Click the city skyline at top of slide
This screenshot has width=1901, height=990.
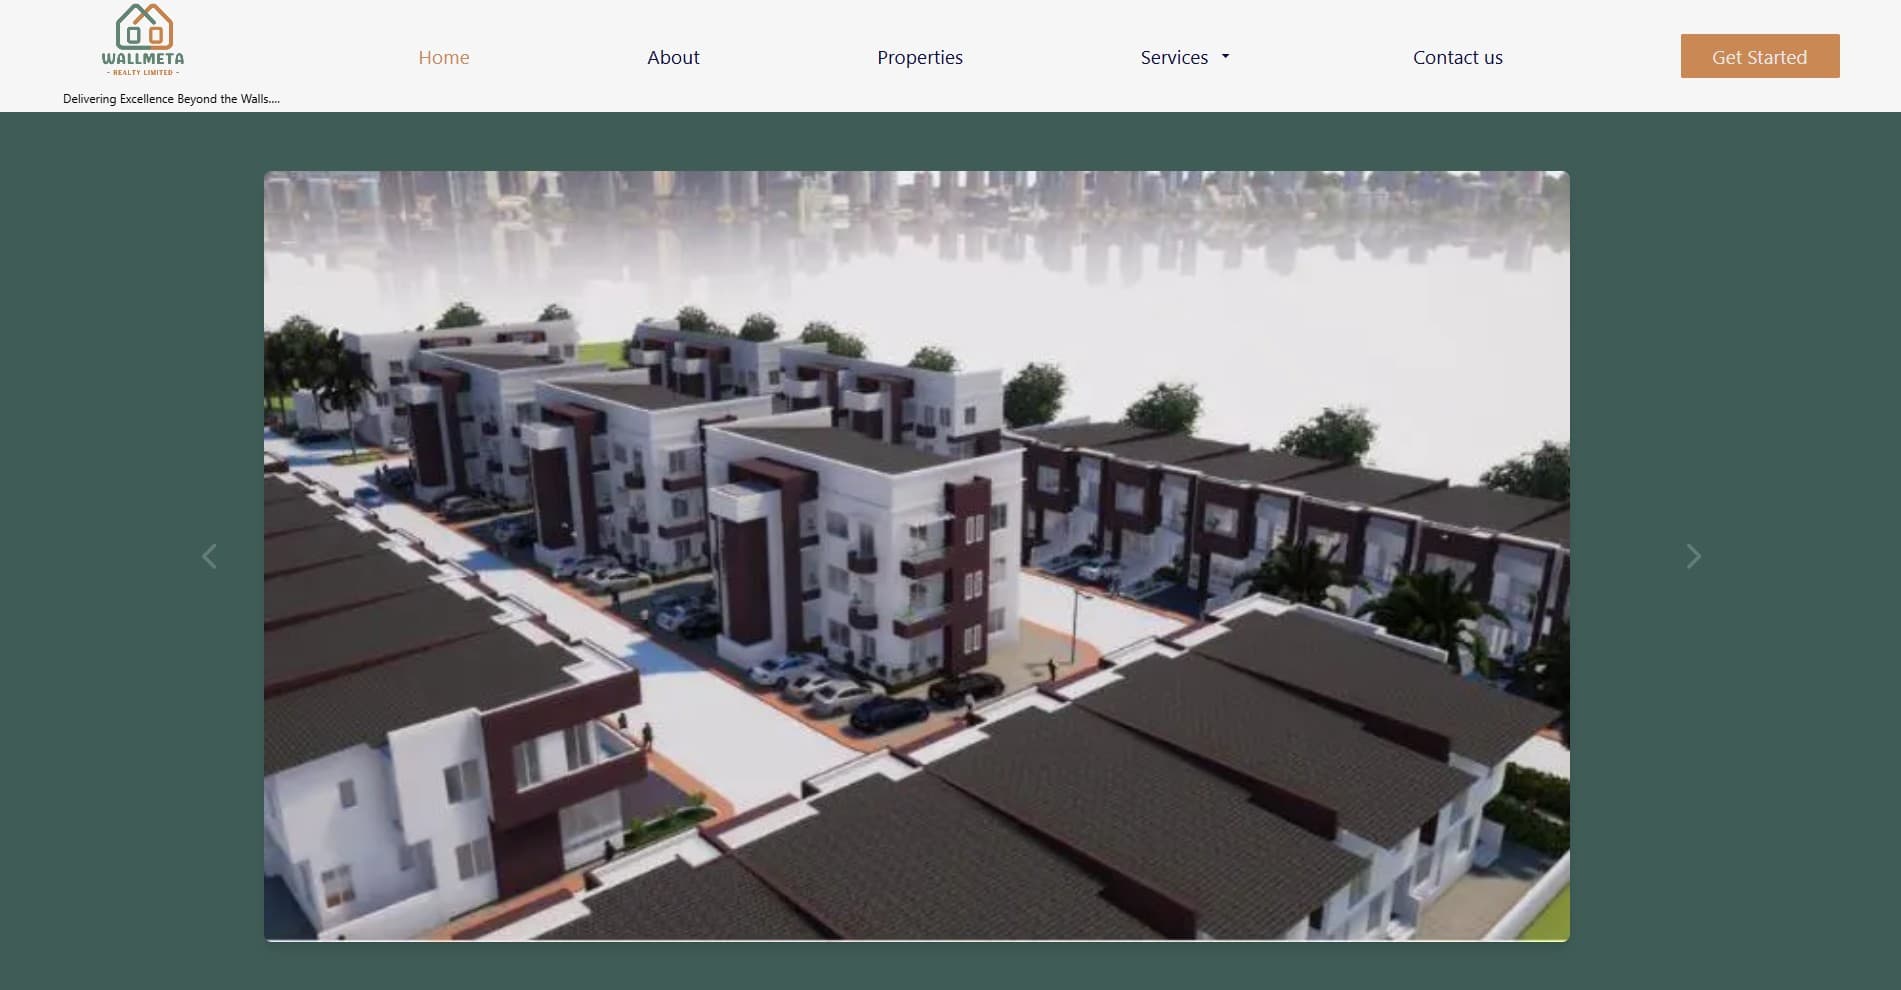[x=900, y=195]
